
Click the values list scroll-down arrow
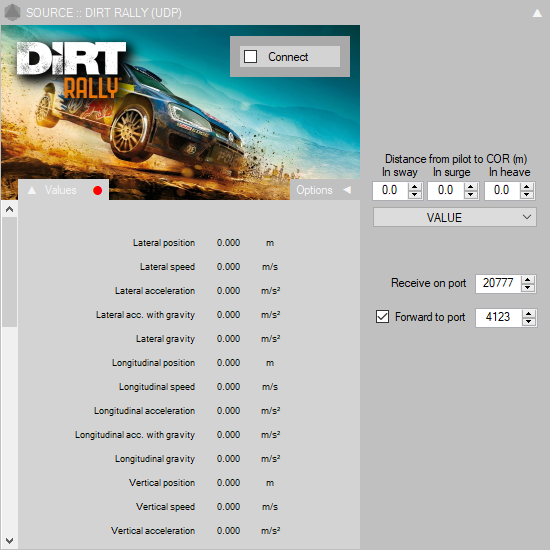[9, 541]
